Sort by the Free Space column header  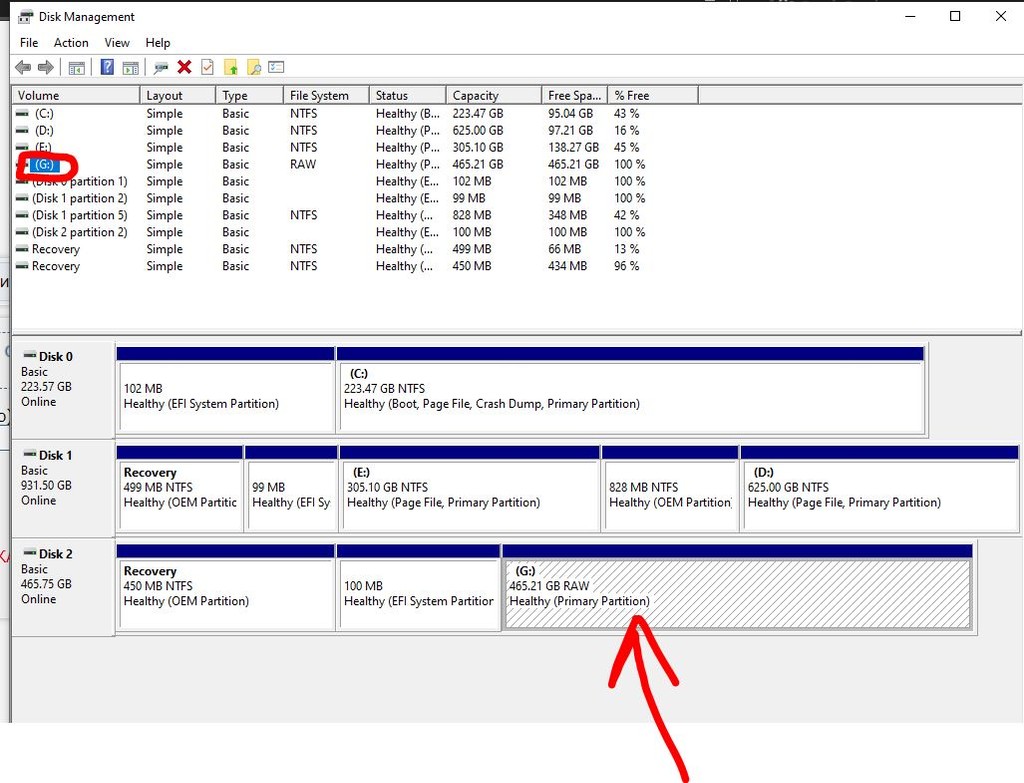[575, 95]
